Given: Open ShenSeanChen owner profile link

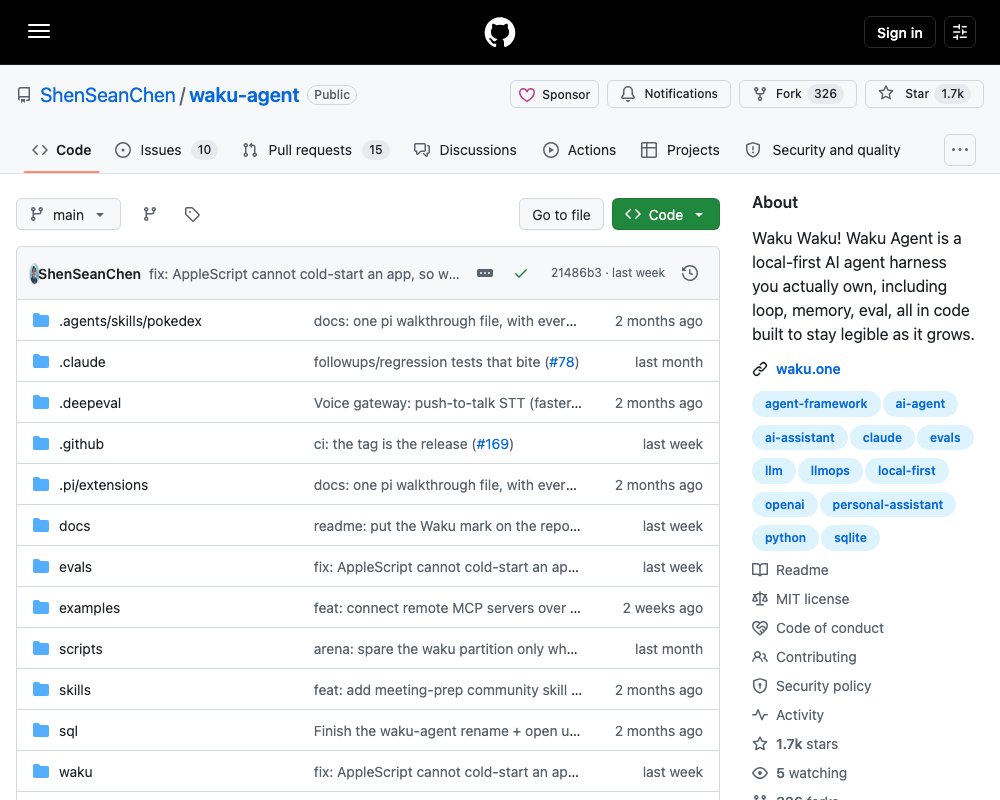Looking at the screenshot, I should click(108, 95).
